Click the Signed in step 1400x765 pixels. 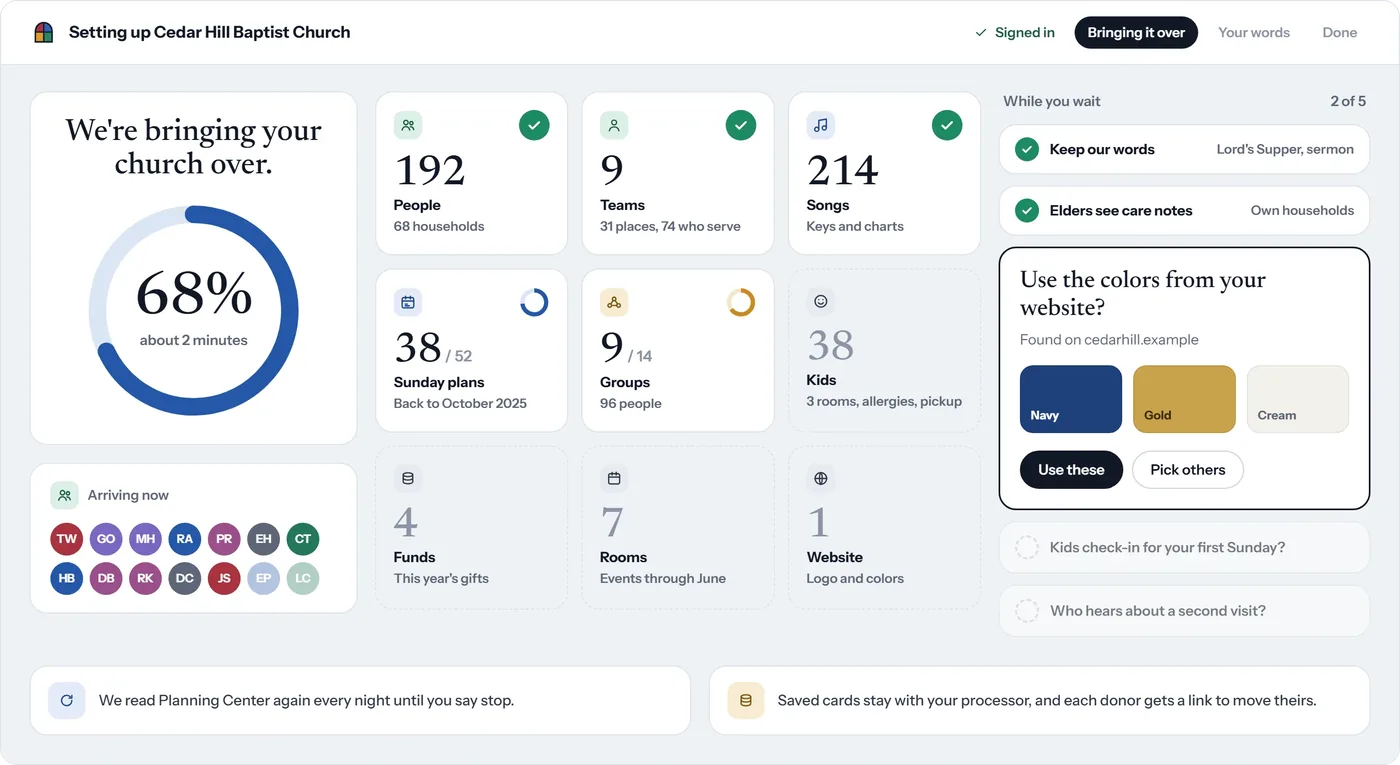[x=1015, y=32]
